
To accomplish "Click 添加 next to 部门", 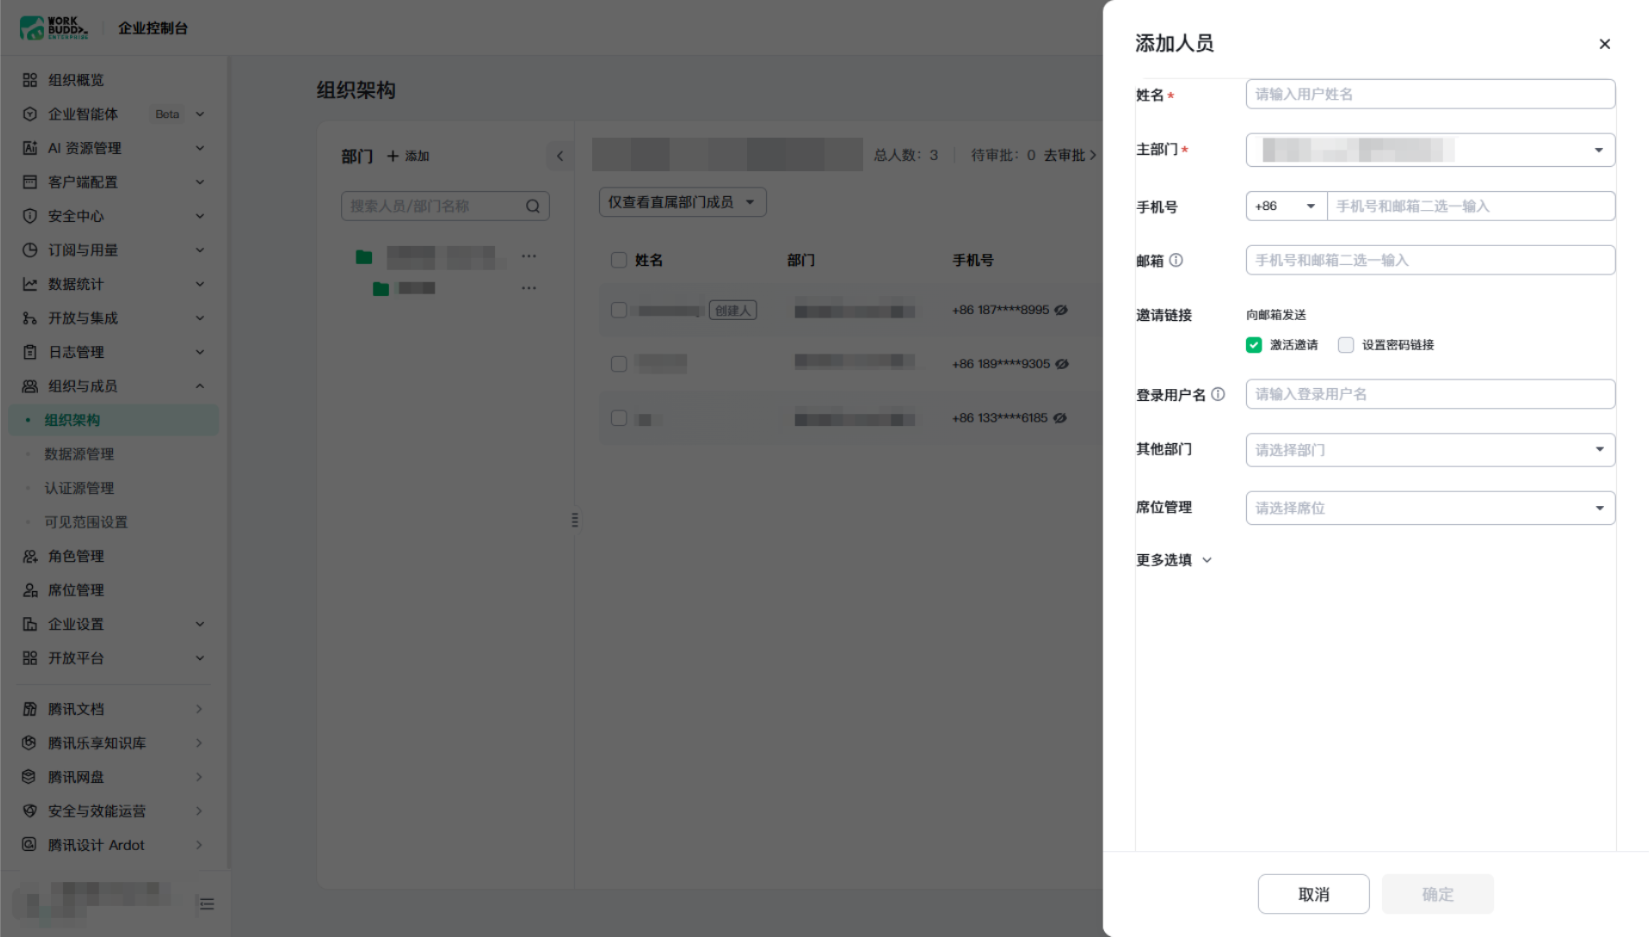I will pos(408,156).
